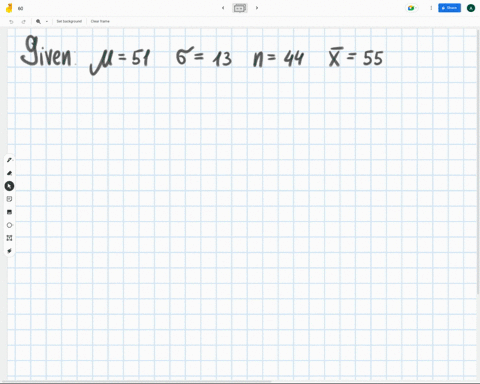
Task: Open the Google account avatar
Action: pyautogui.click(x=471, y=8)
